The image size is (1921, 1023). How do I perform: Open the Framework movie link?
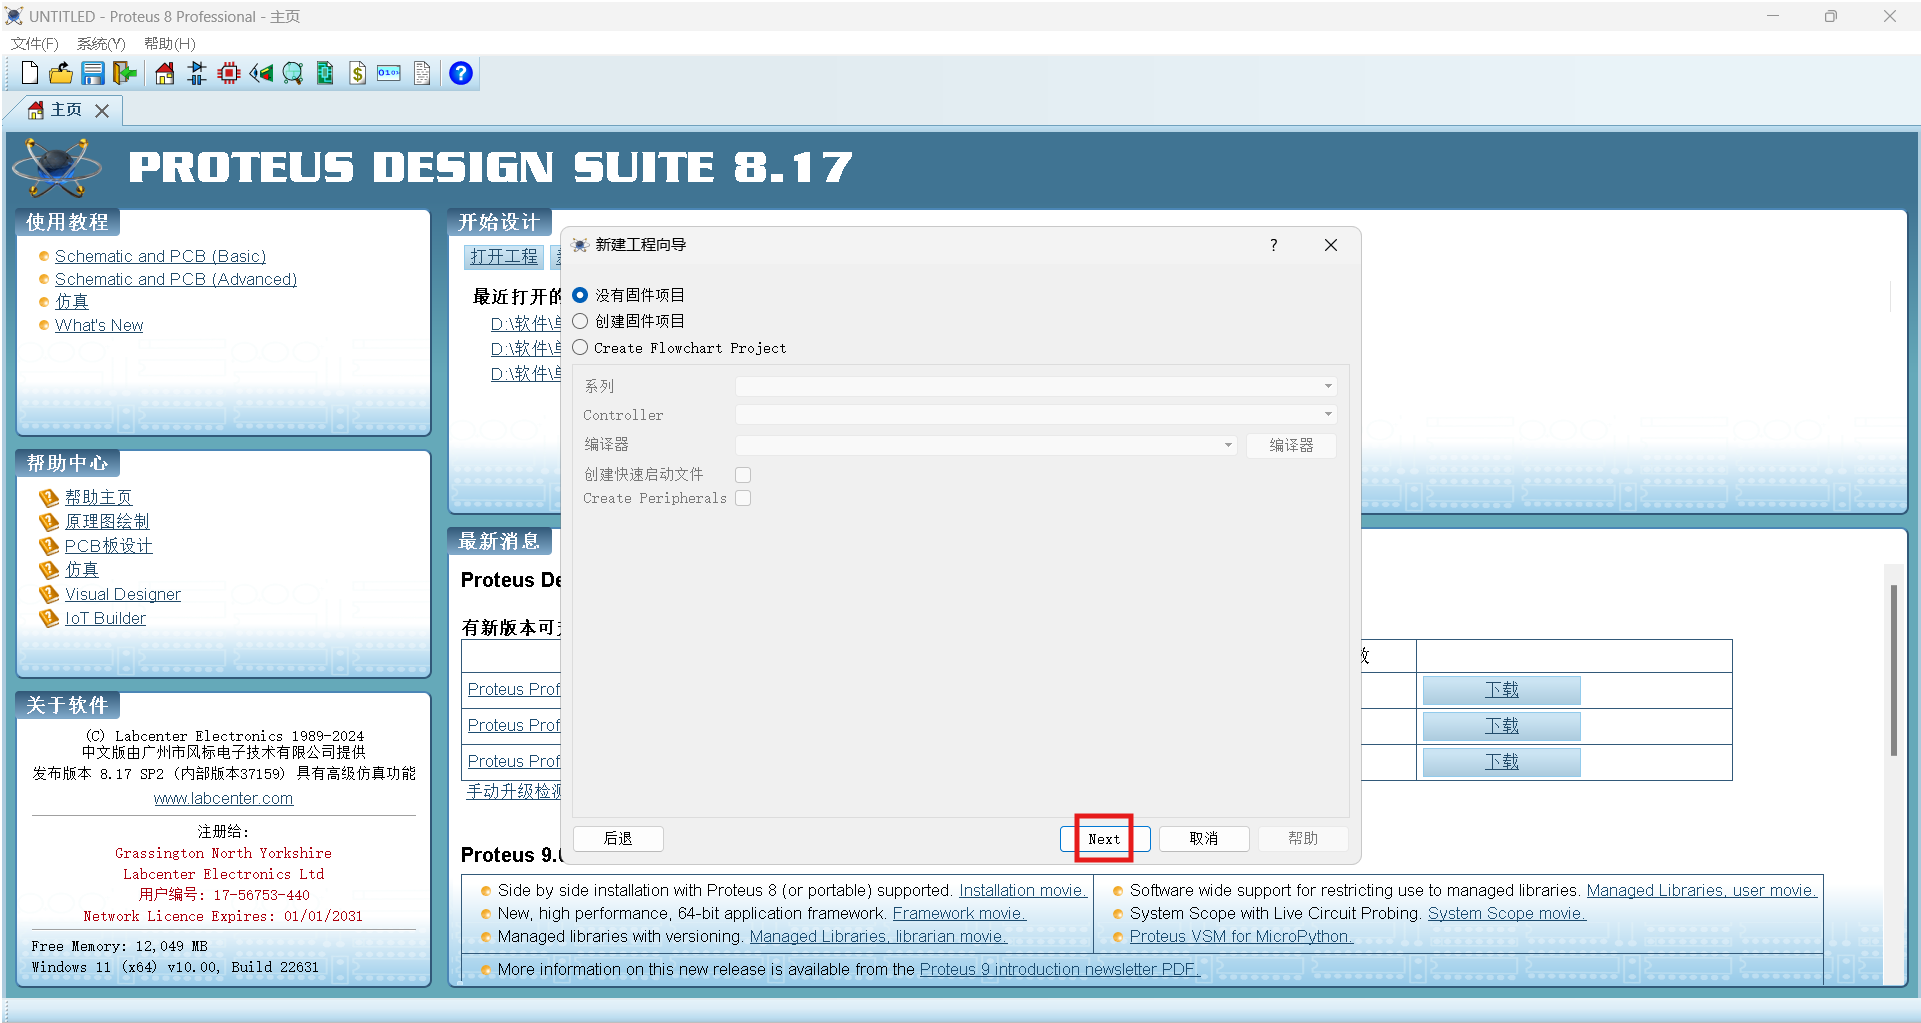(959, 913)
